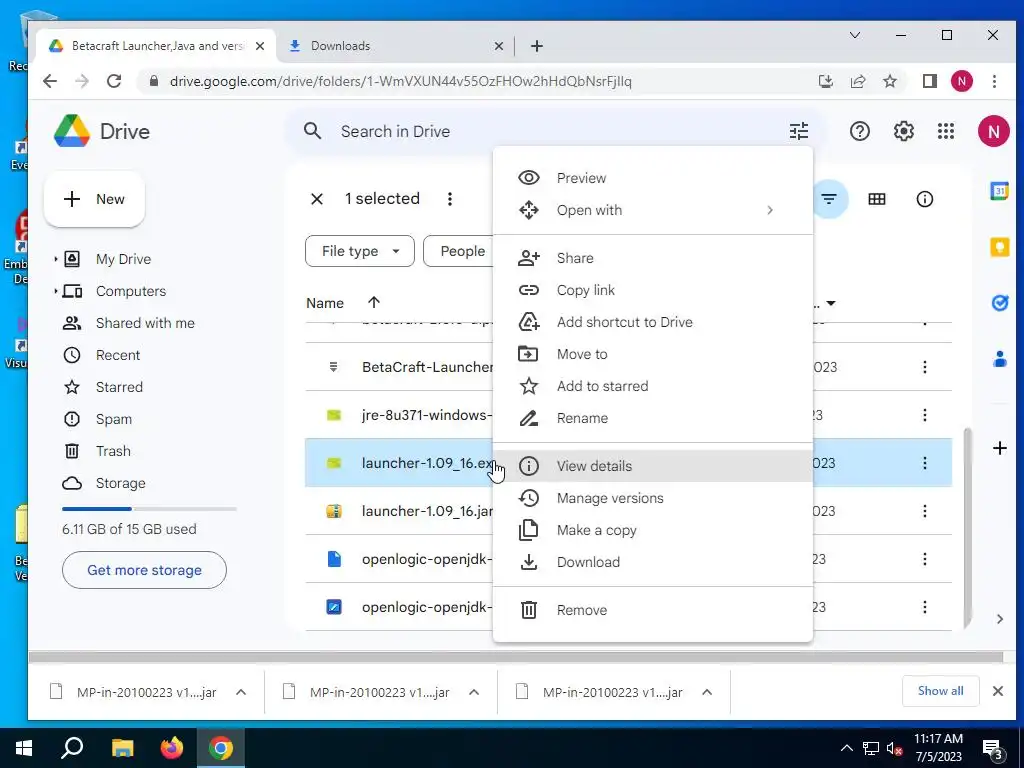
Task: Open search options filter icon
Action: pos(799,131)
